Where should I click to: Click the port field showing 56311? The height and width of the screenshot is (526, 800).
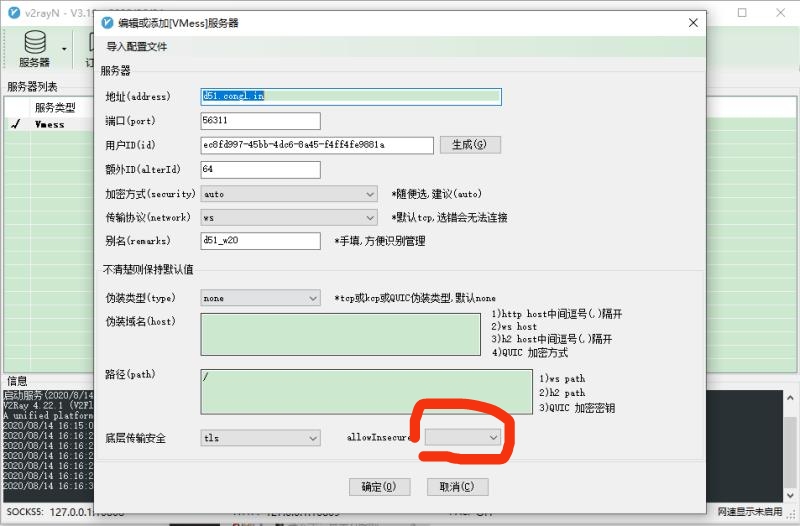tap(260, 121)
